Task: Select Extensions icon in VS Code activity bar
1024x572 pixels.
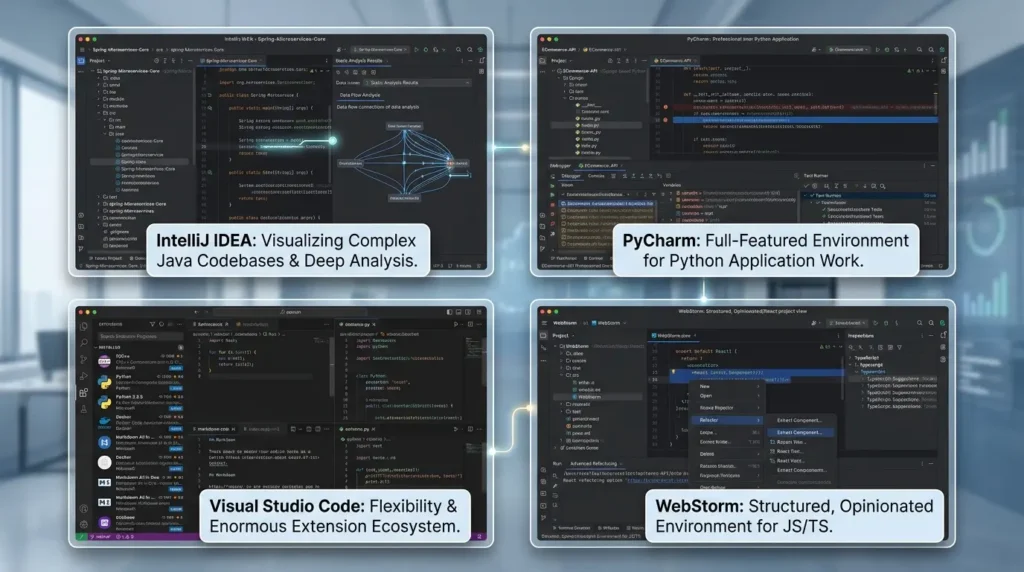Action: (84, 392)
